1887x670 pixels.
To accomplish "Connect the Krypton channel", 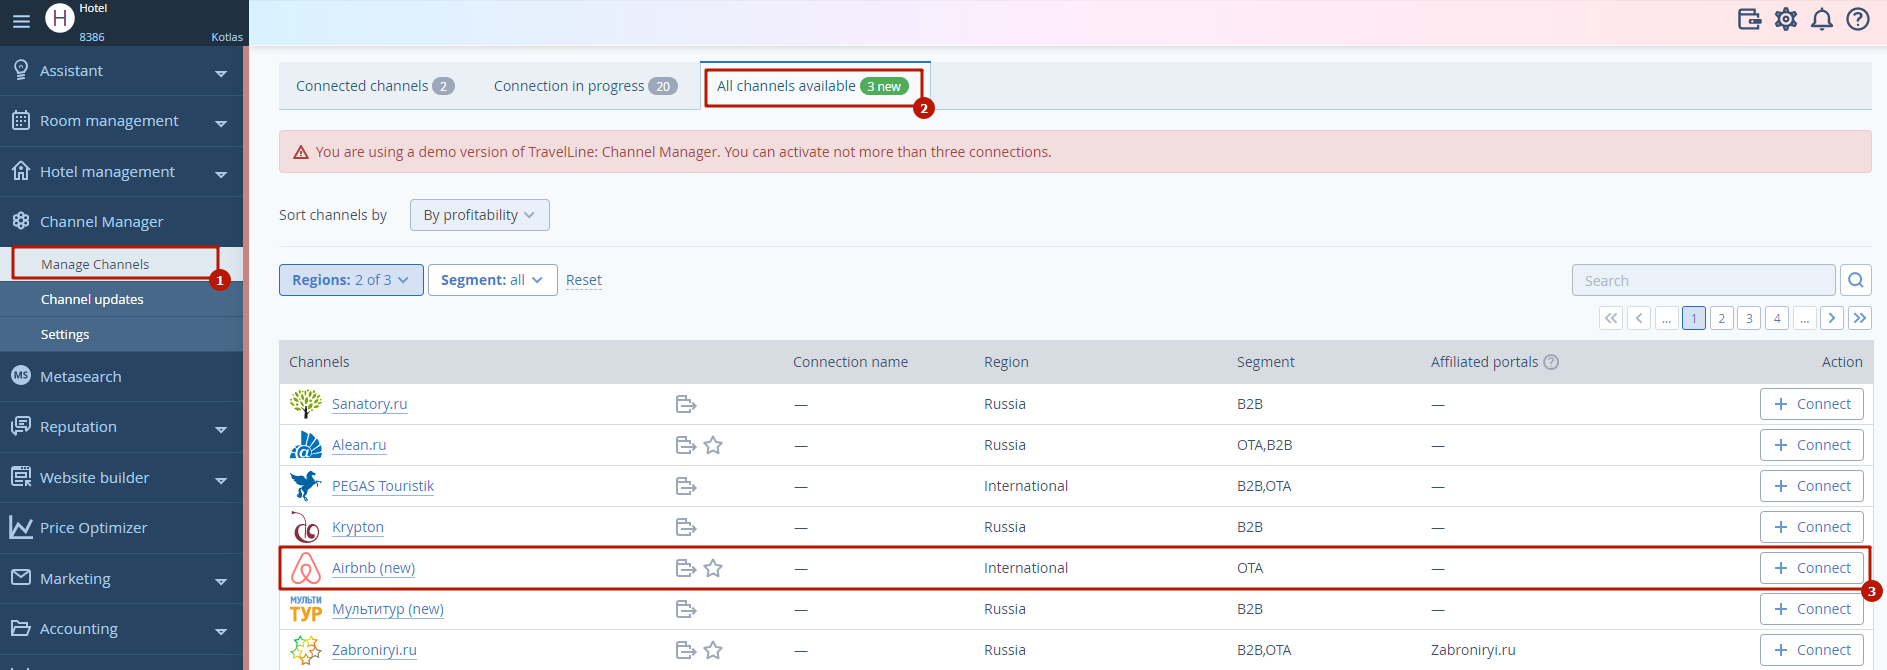I will pos(1812,527).
